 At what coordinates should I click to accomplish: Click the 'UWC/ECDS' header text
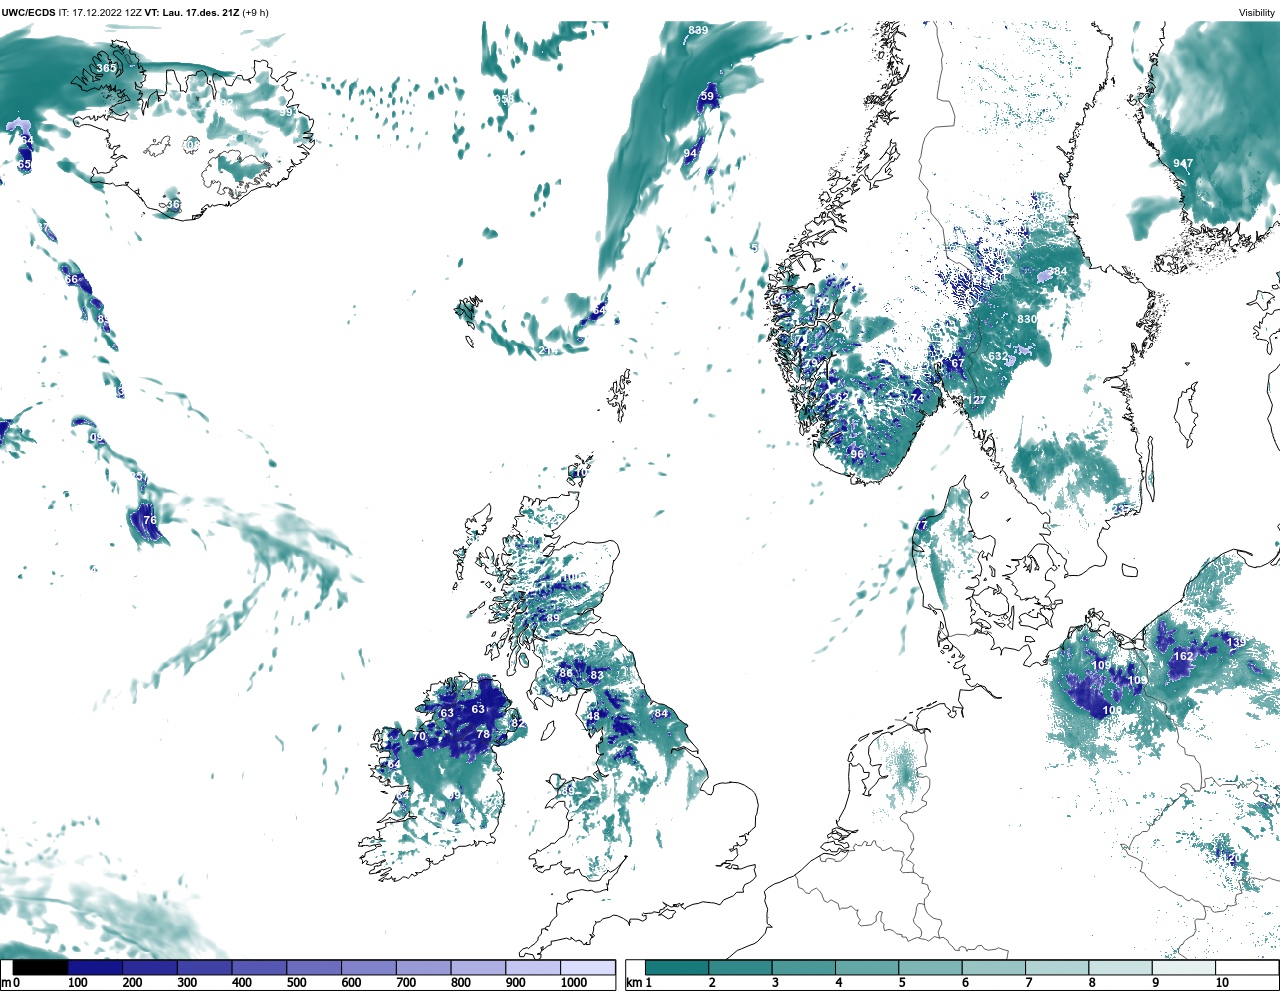coord(28,13)
